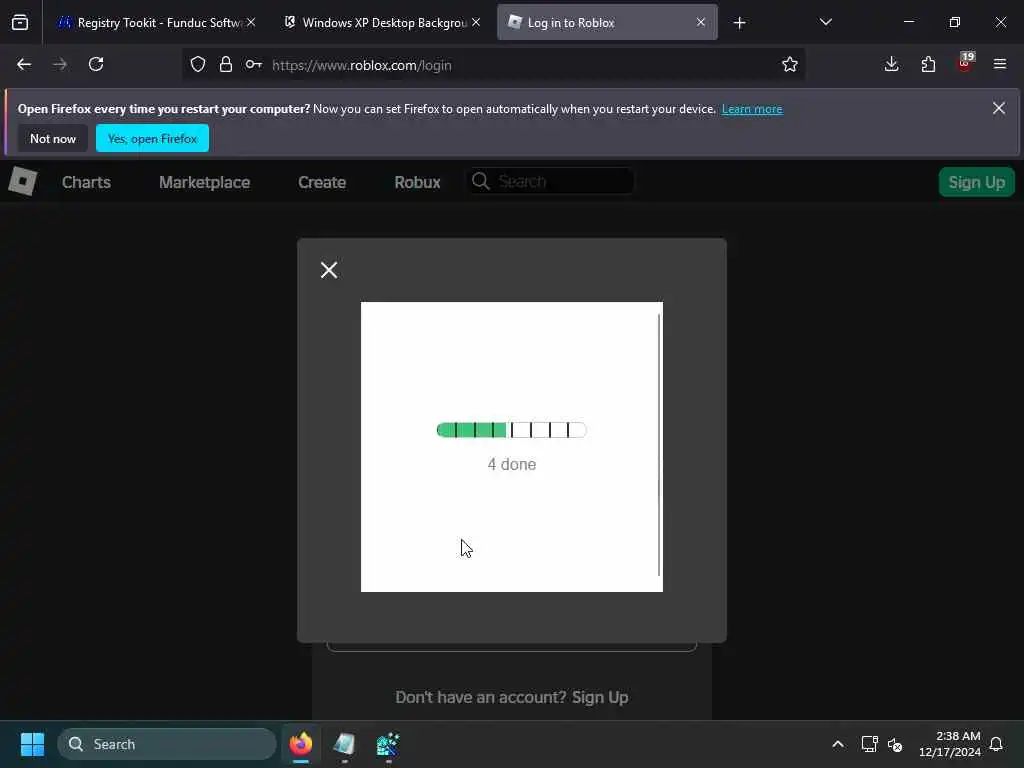Click the green Sign Up button
The height and width of the screenshot is (768, 1024).
(976, 182)
